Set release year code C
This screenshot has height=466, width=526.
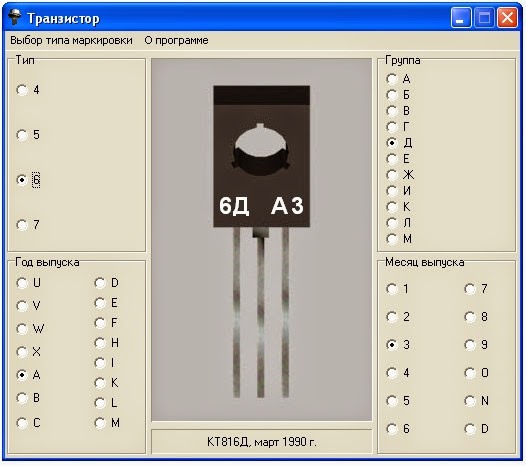click(22, 423)
